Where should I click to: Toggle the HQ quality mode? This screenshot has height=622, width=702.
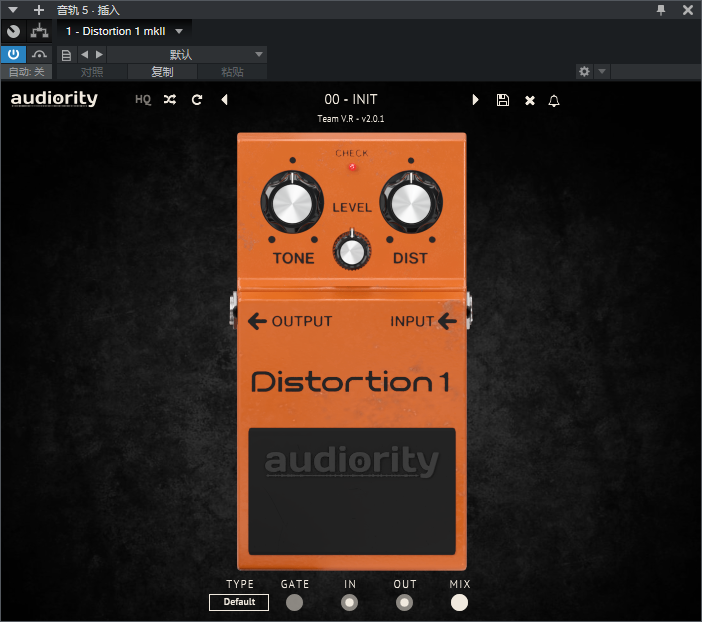143,99
